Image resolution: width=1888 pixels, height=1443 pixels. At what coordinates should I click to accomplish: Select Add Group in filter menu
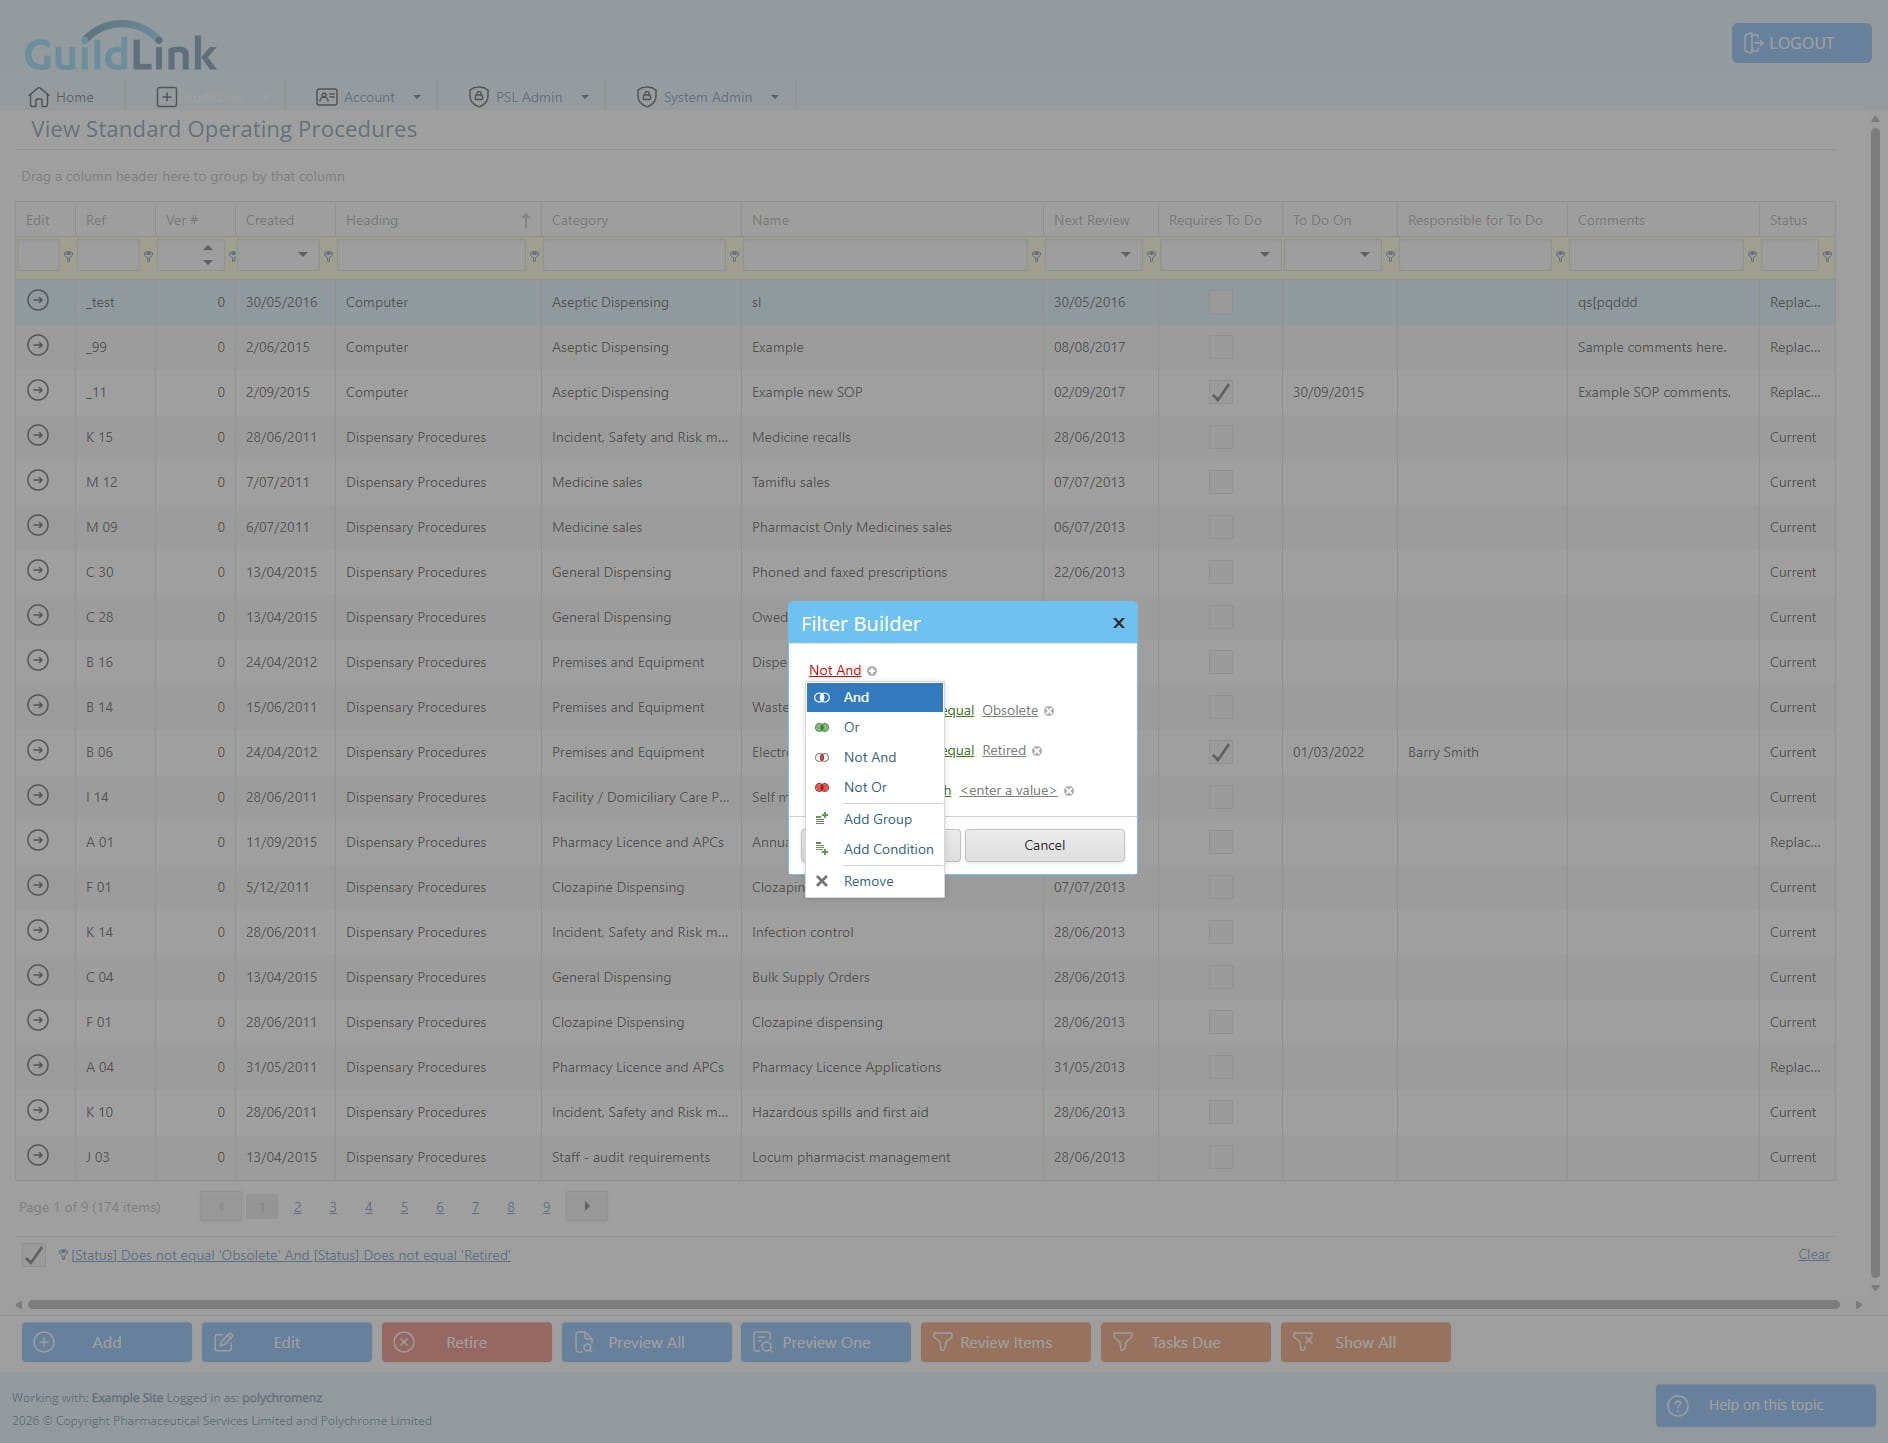(874, 819)
